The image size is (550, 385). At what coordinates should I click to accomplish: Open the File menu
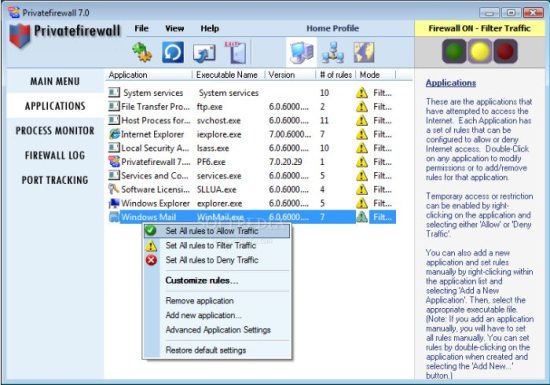141,28
